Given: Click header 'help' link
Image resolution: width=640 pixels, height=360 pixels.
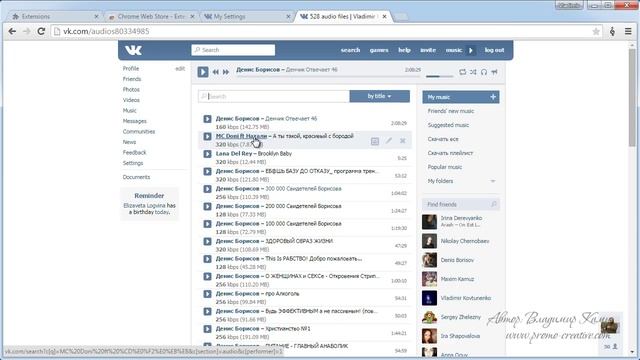Looking at the screenshot, I should coord(404,50).
